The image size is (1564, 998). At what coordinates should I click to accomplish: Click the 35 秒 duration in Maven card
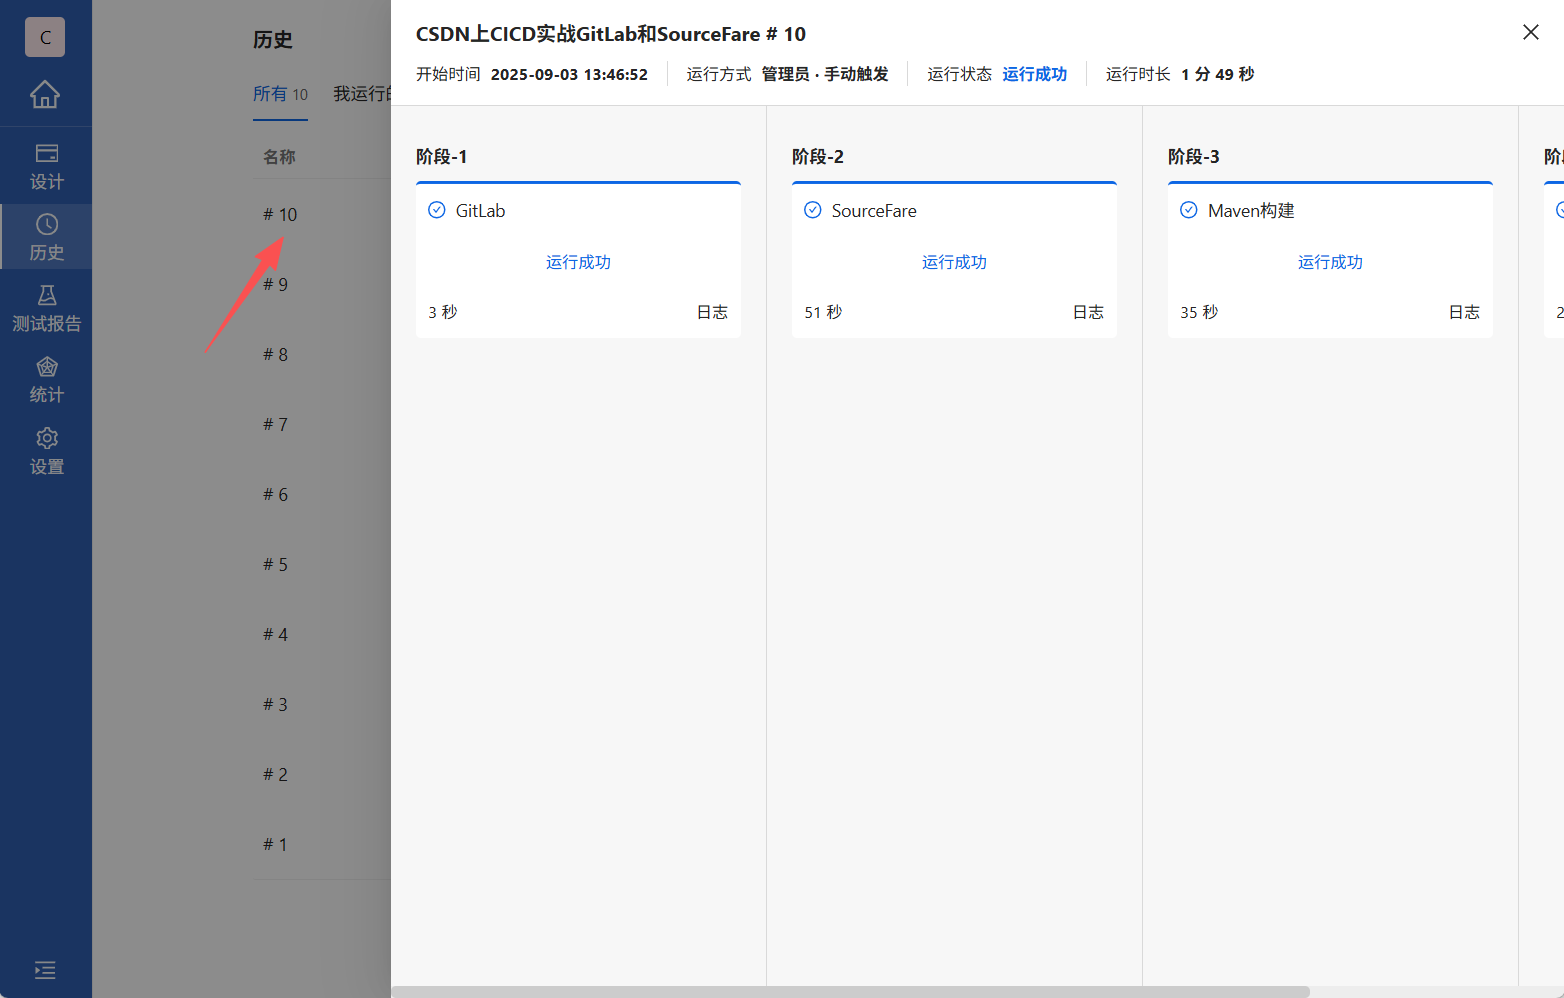pyautogui.click(x=1199, y=312)
